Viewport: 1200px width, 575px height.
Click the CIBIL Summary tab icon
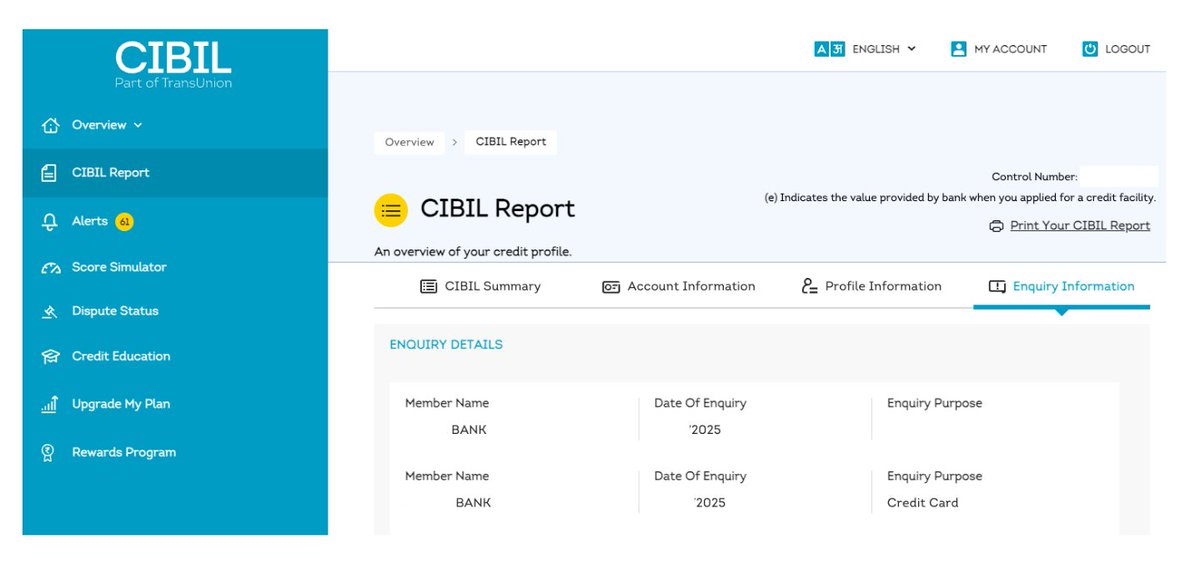(x=428, y=286)
